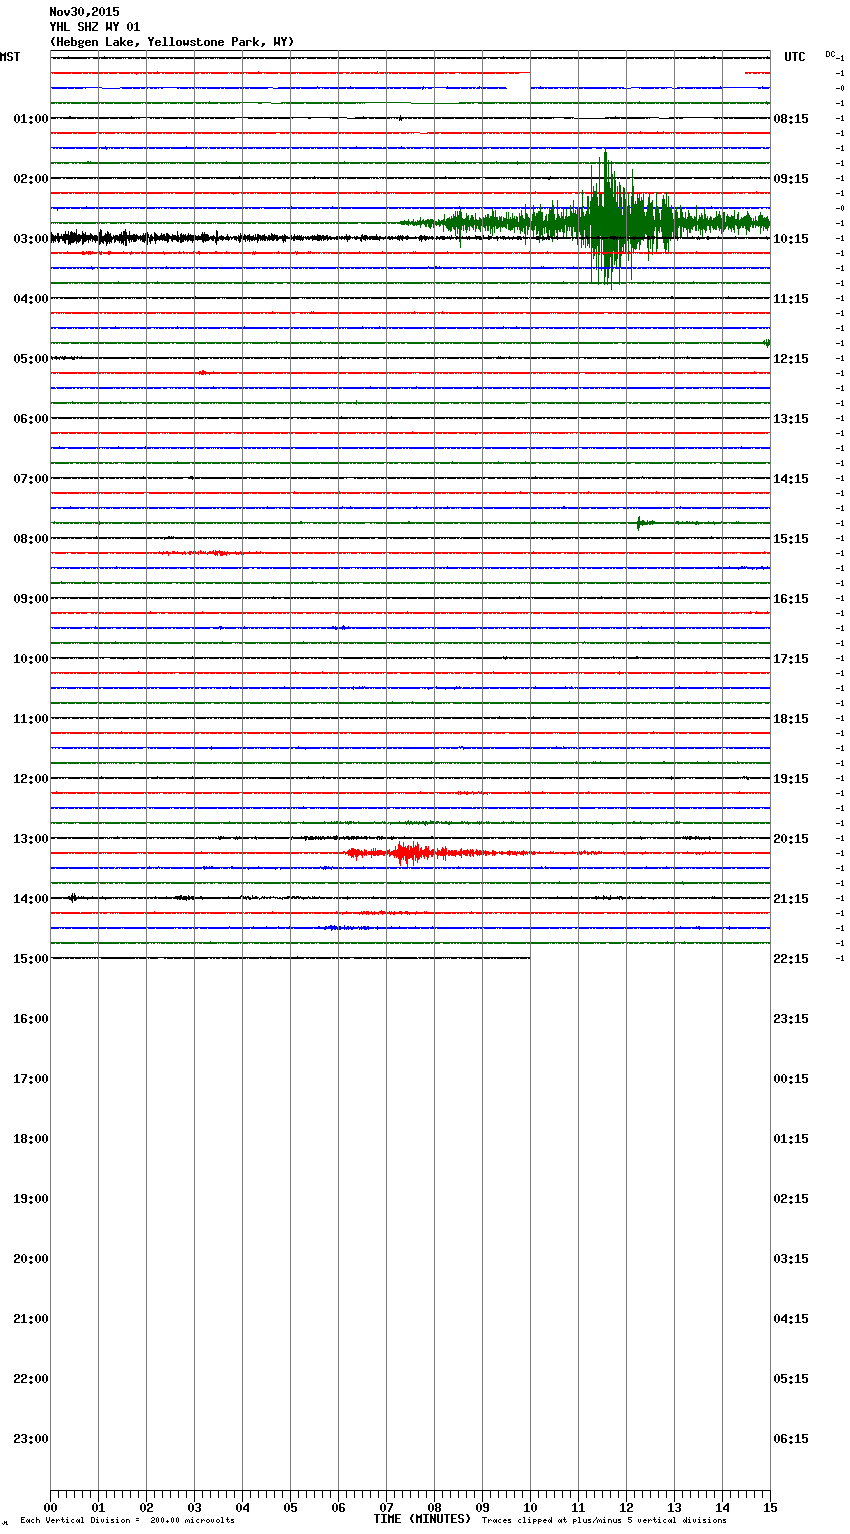Click the "16:15" UTC time label
This screenshot has width=850, height=1534.
click(791, 599)
